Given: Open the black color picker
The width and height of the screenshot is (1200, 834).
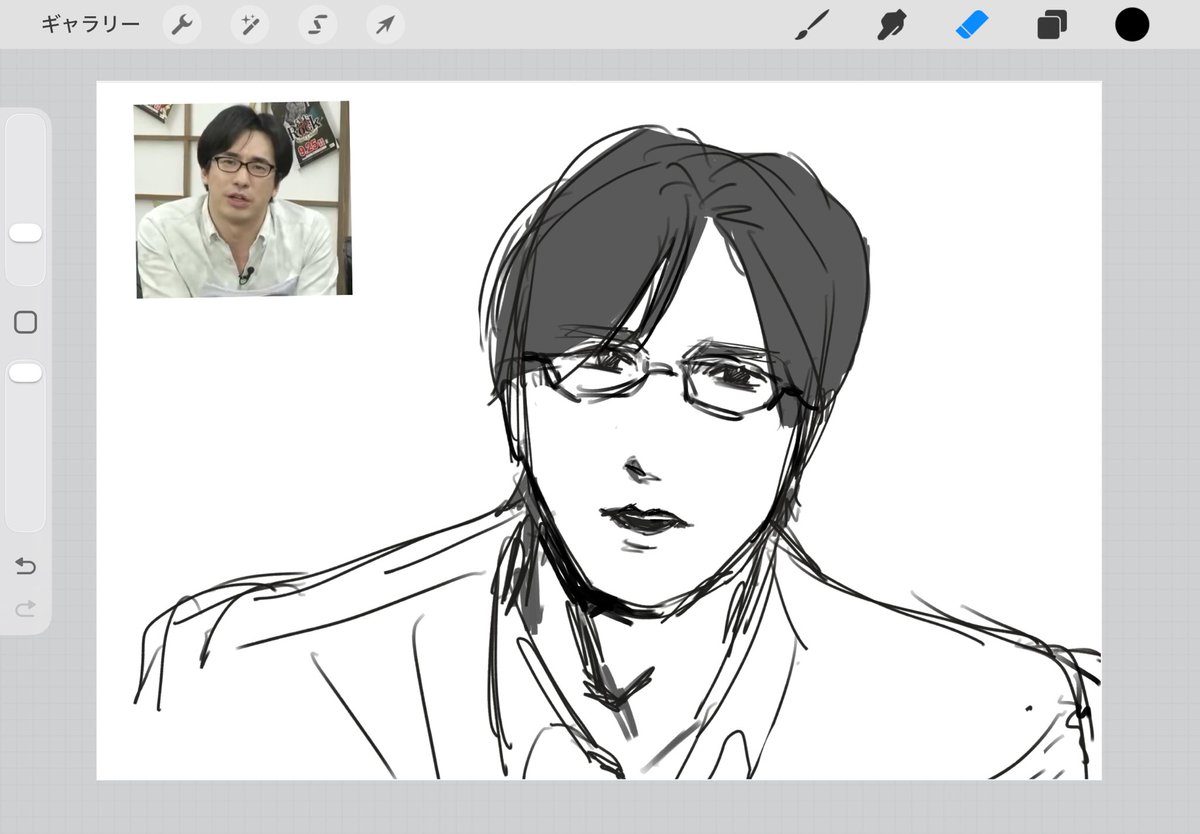Looking at the screenshot, I should click(x=1132, y=25).
